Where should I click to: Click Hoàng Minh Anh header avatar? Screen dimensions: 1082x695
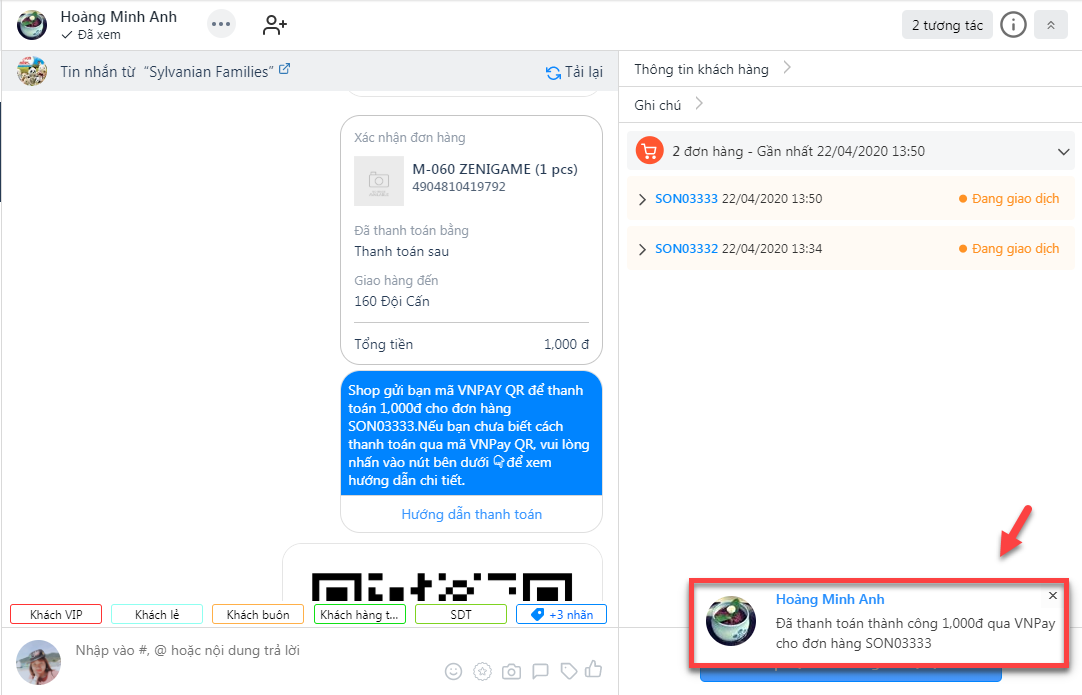point(32,26)
